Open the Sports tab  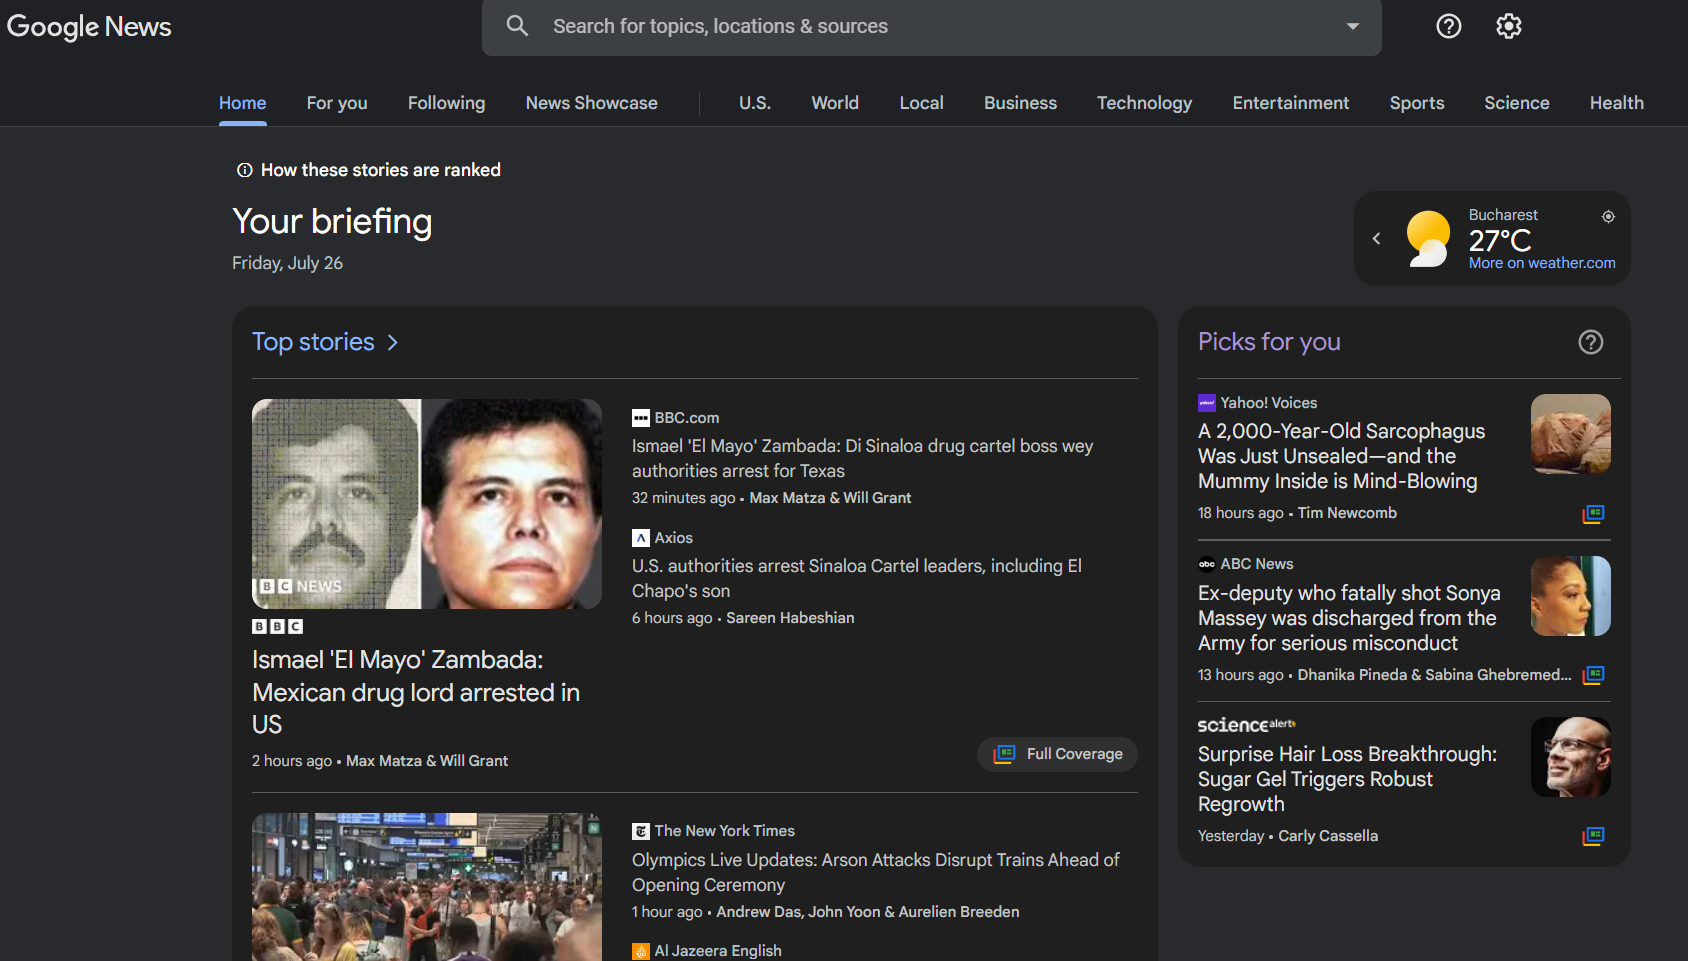(1417, 103)
